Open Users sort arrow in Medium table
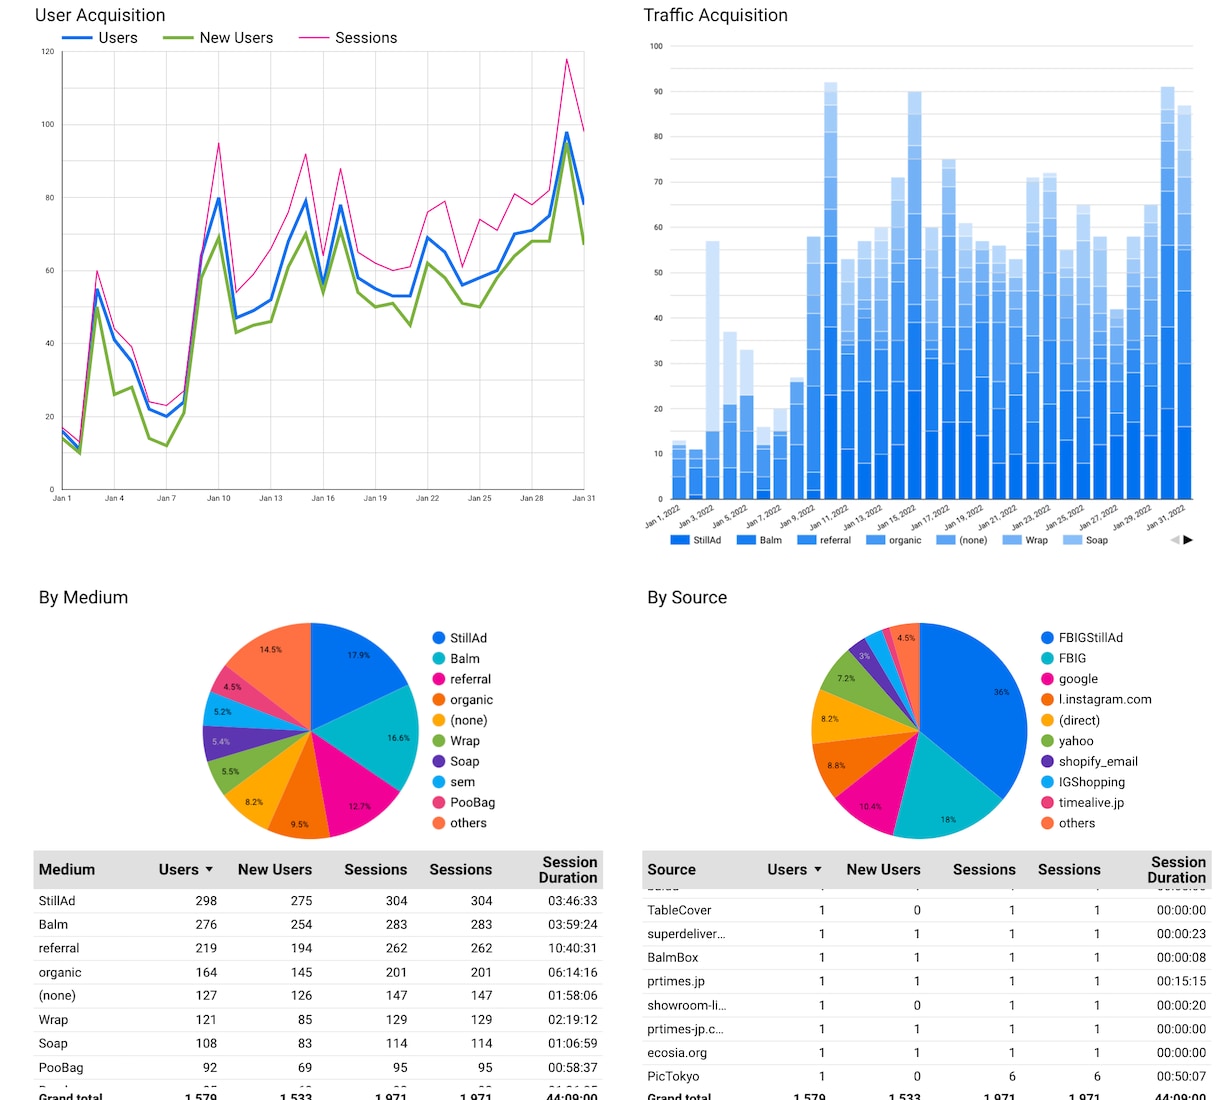 click(209, 870)
